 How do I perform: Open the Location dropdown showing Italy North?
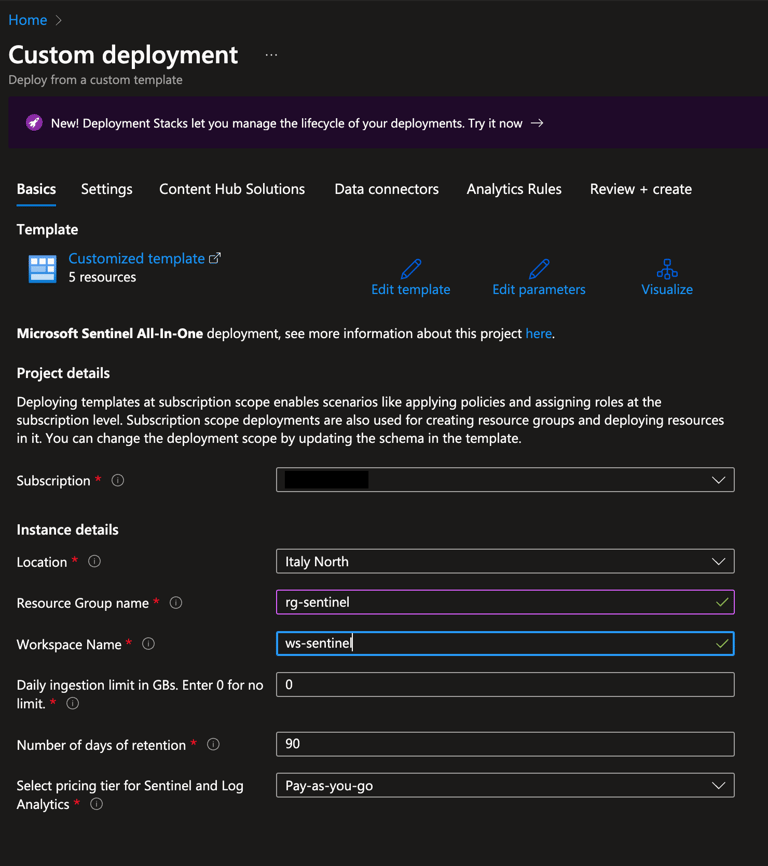point(505,562)
